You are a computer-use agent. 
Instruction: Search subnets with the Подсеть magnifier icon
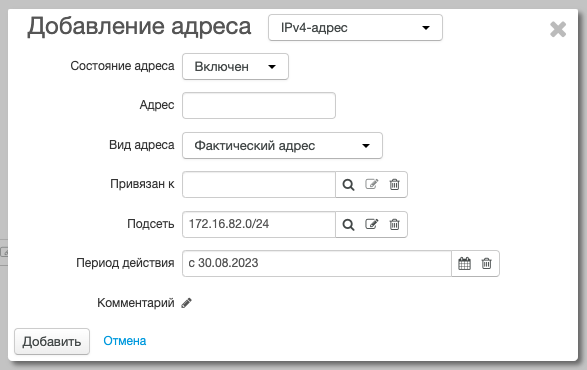pyautogui.click(x=348, y=225)
